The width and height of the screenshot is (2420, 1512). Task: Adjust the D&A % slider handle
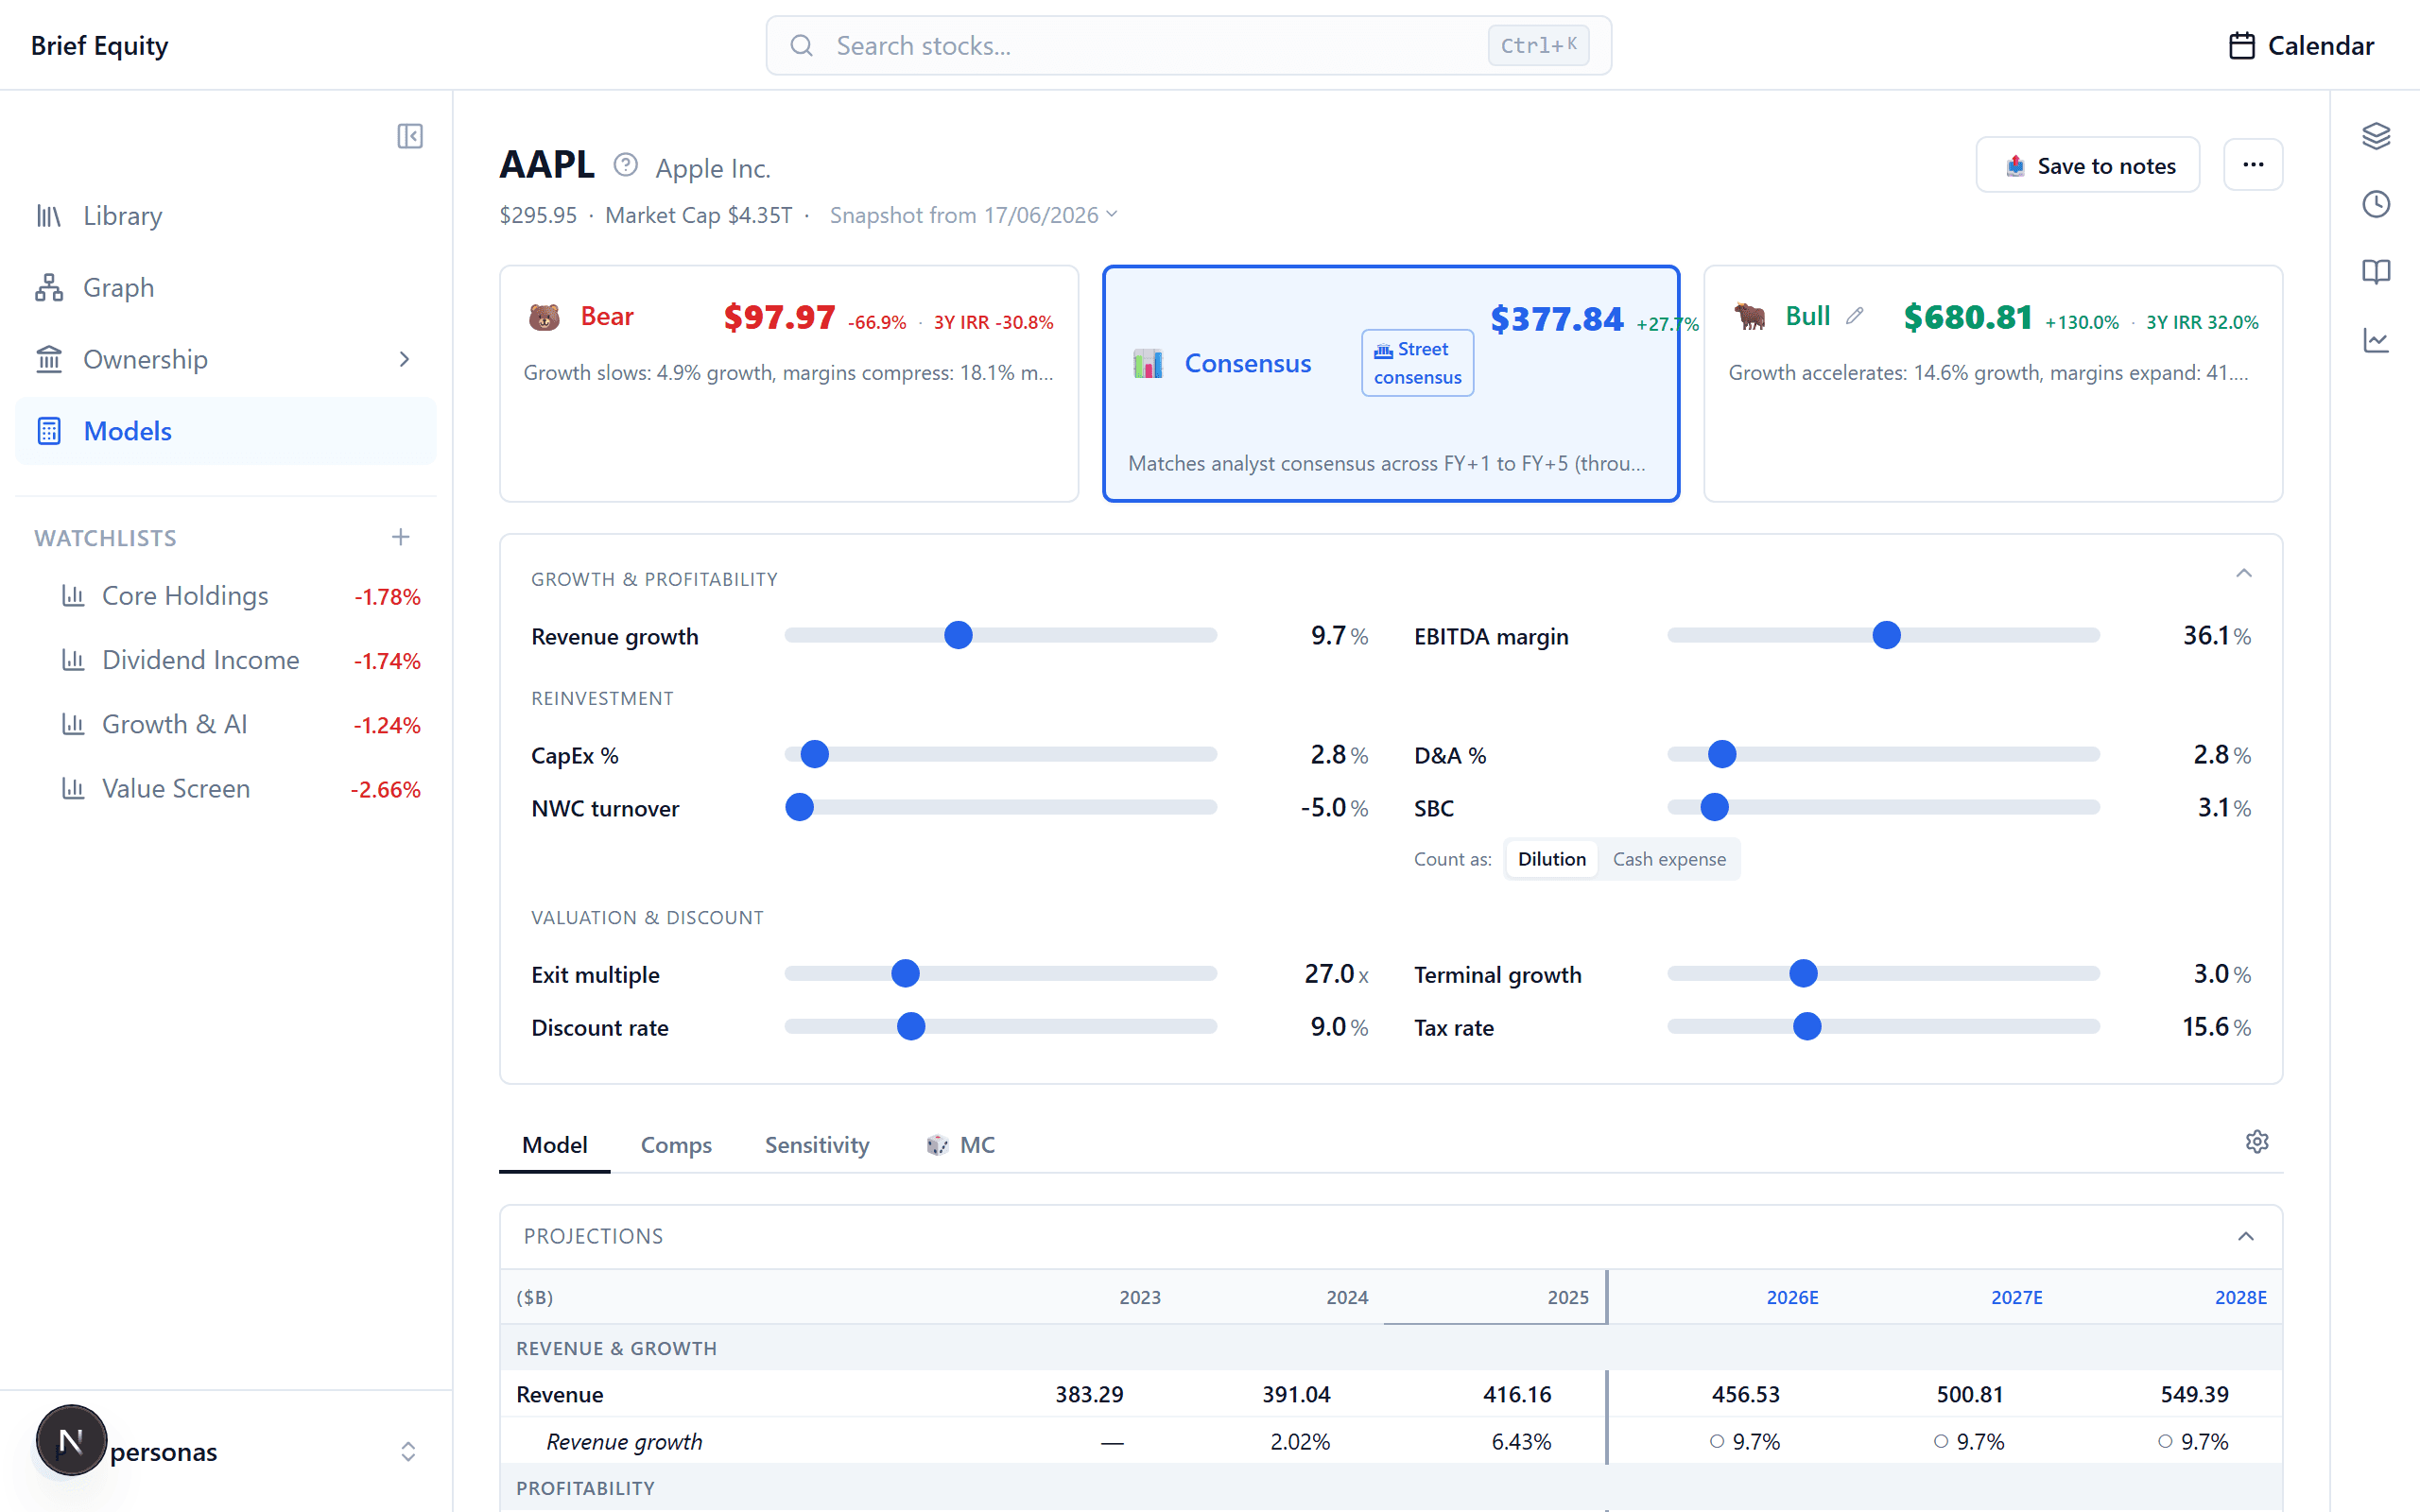(x=1722, y=755)
